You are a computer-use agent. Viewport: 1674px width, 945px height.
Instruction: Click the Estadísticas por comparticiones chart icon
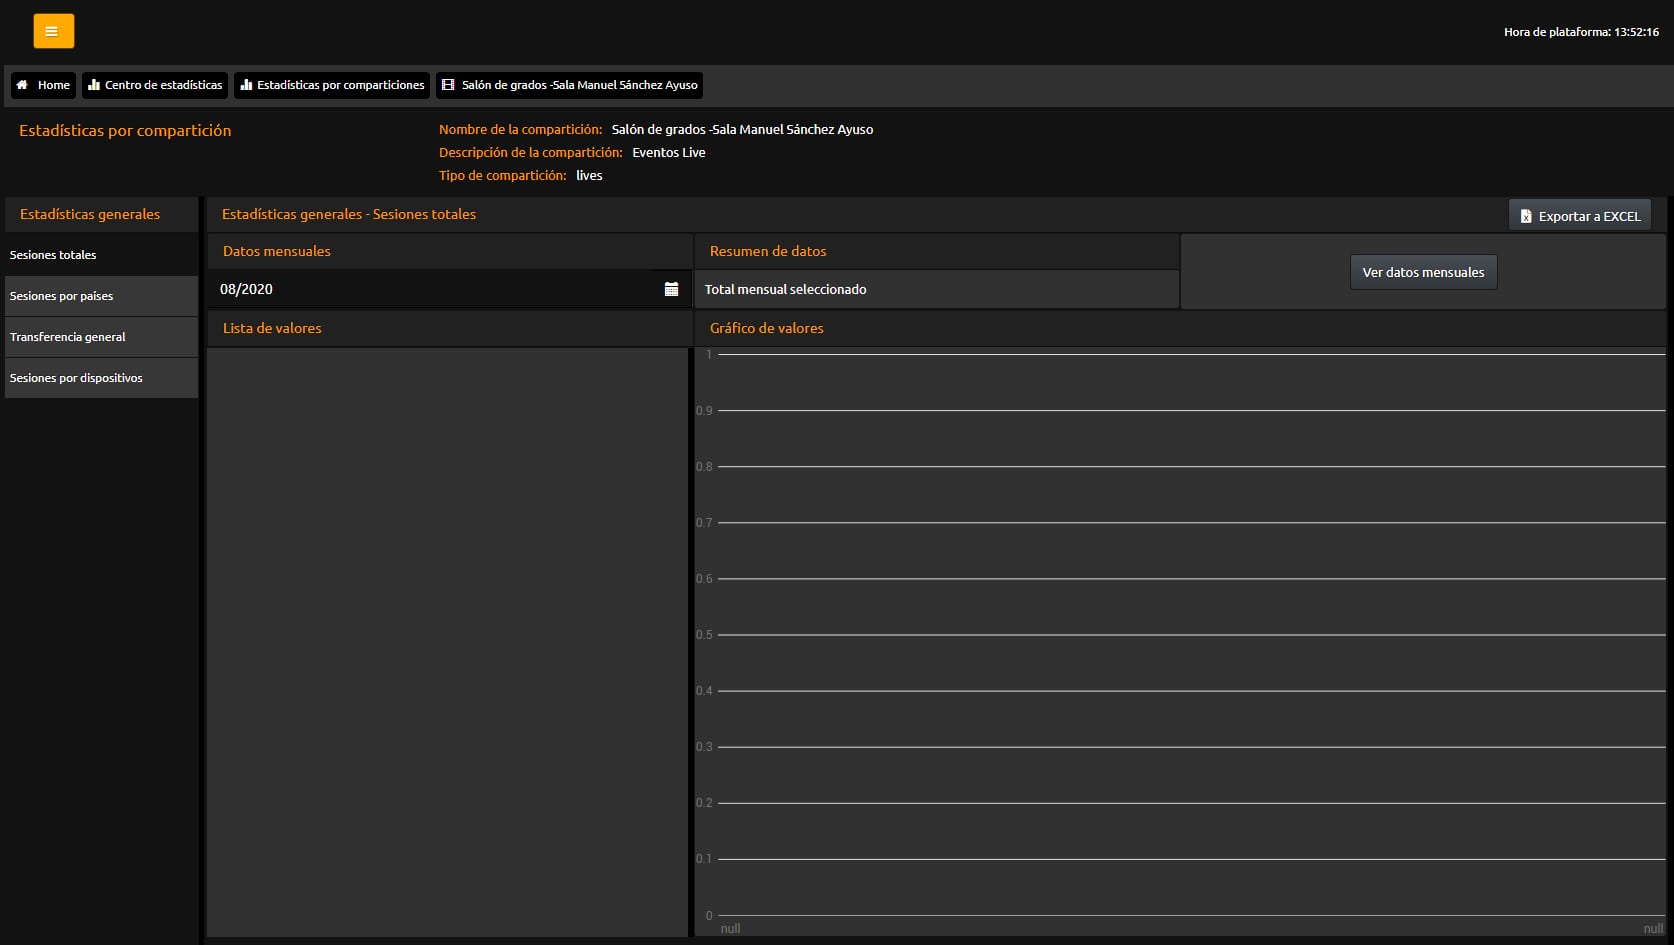246,85
